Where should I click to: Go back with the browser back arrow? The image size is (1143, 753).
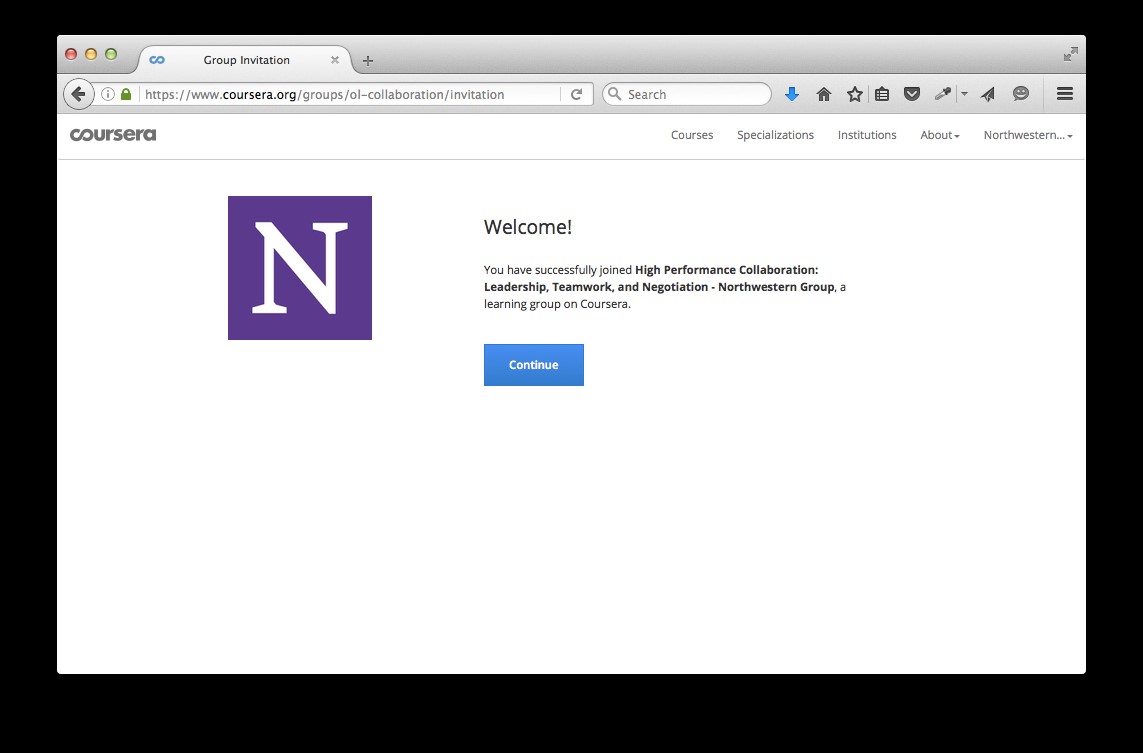[x=78, y=94]
